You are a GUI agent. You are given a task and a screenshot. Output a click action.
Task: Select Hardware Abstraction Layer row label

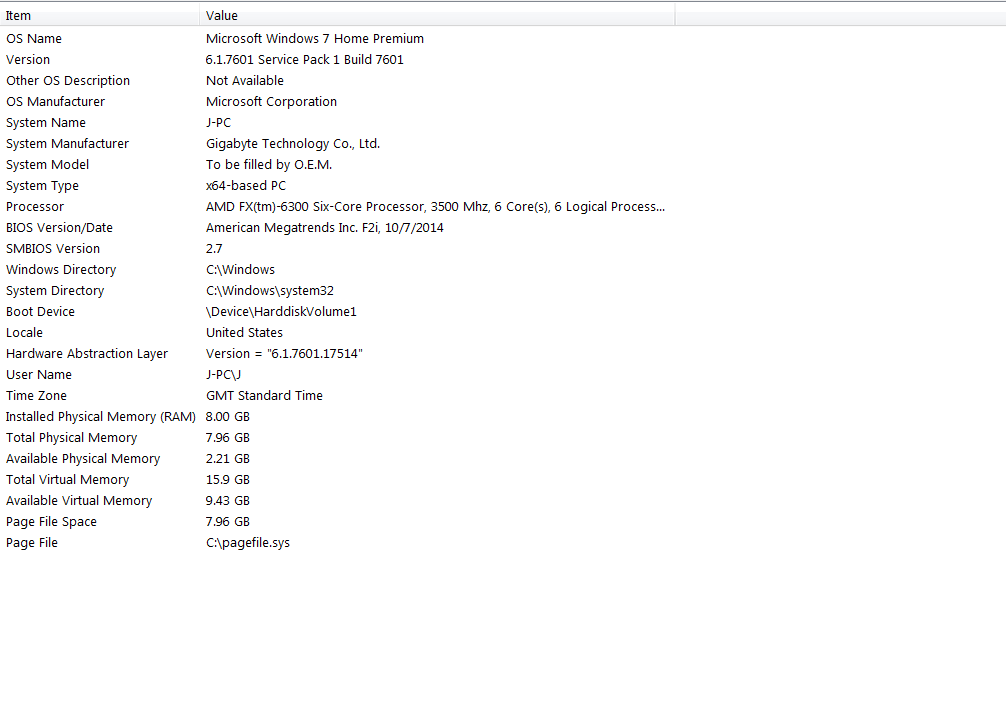(87, 354)
